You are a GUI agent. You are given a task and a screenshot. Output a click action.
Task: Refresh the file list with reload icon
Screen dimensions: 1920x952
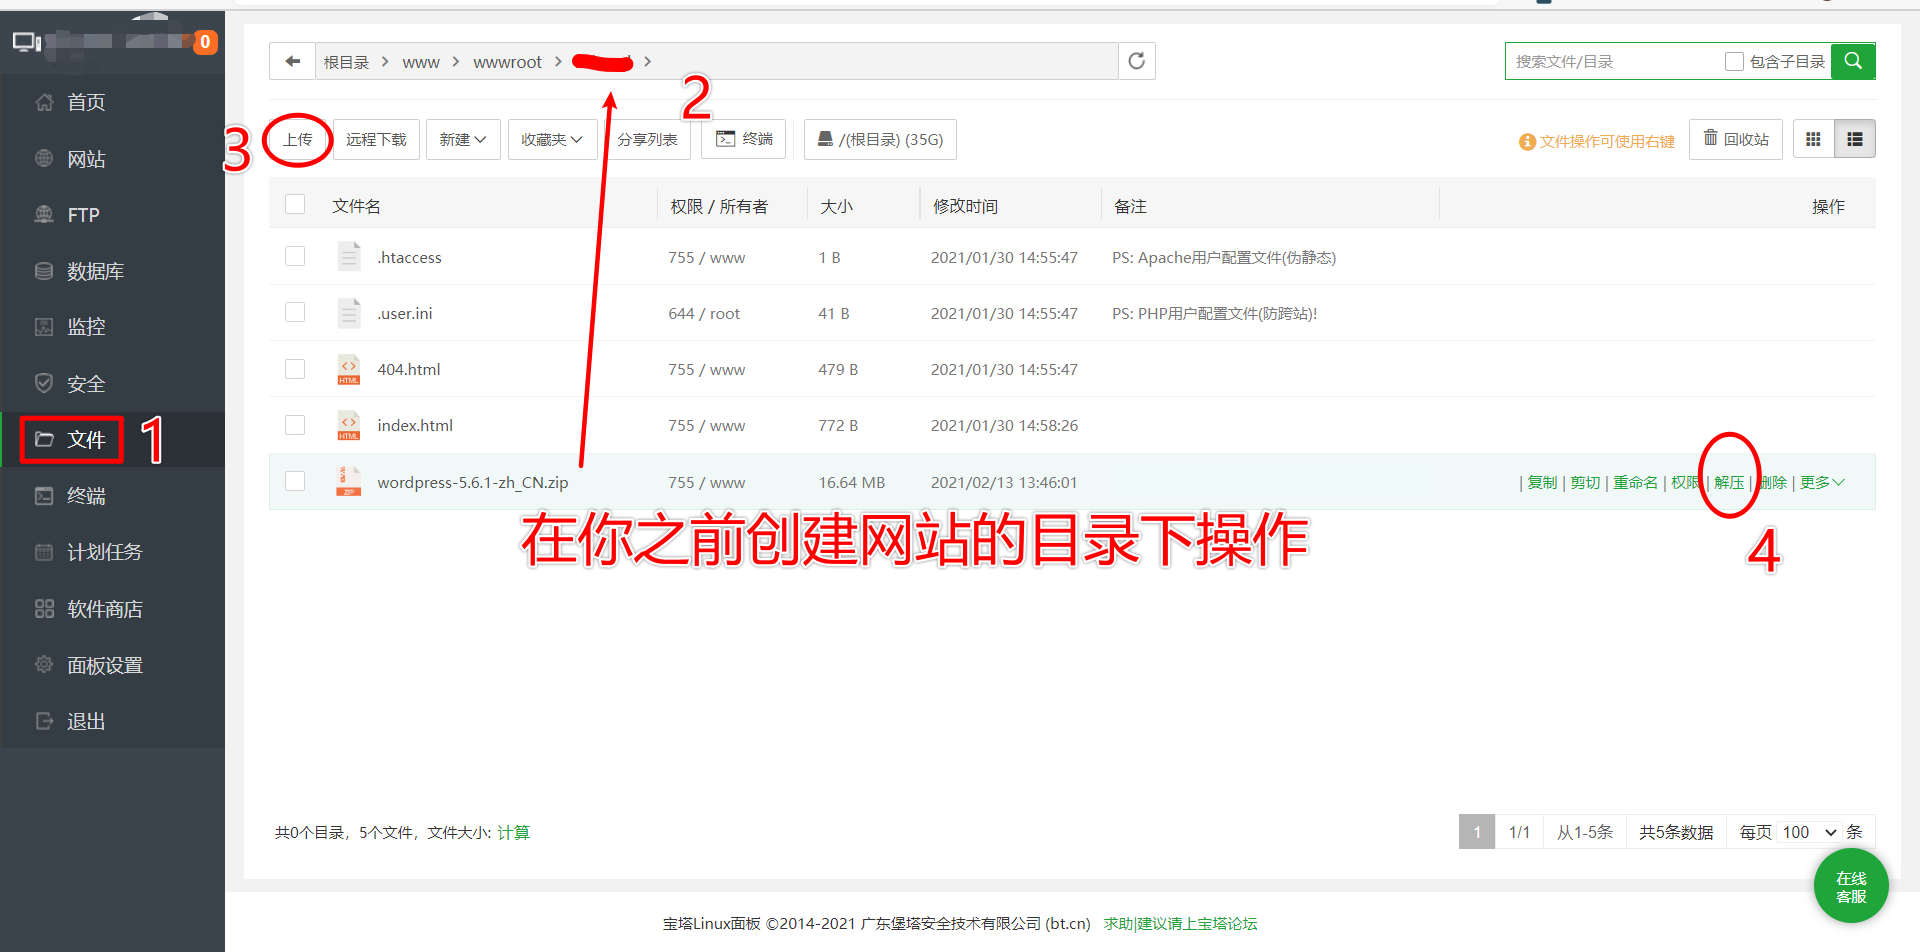[x=1137, y=62]
